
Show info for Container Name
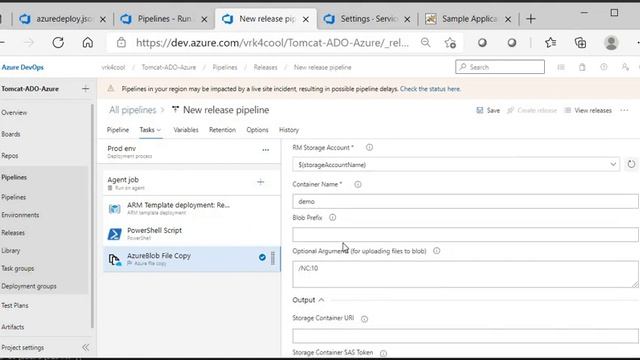[358, 184]
